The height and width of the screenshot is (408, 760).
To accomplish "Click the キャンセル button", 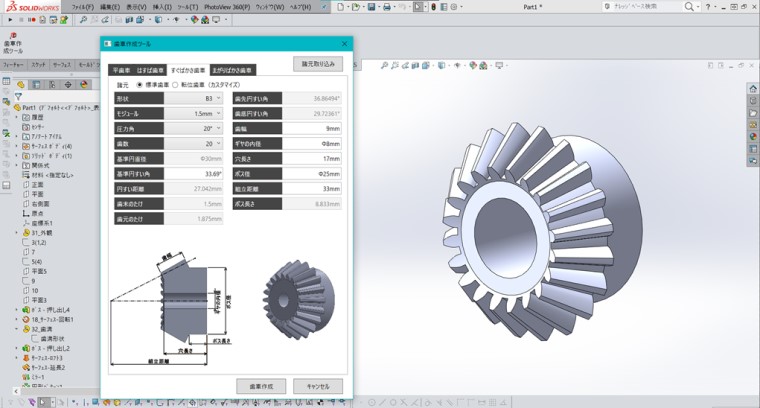I will point(318,386).
